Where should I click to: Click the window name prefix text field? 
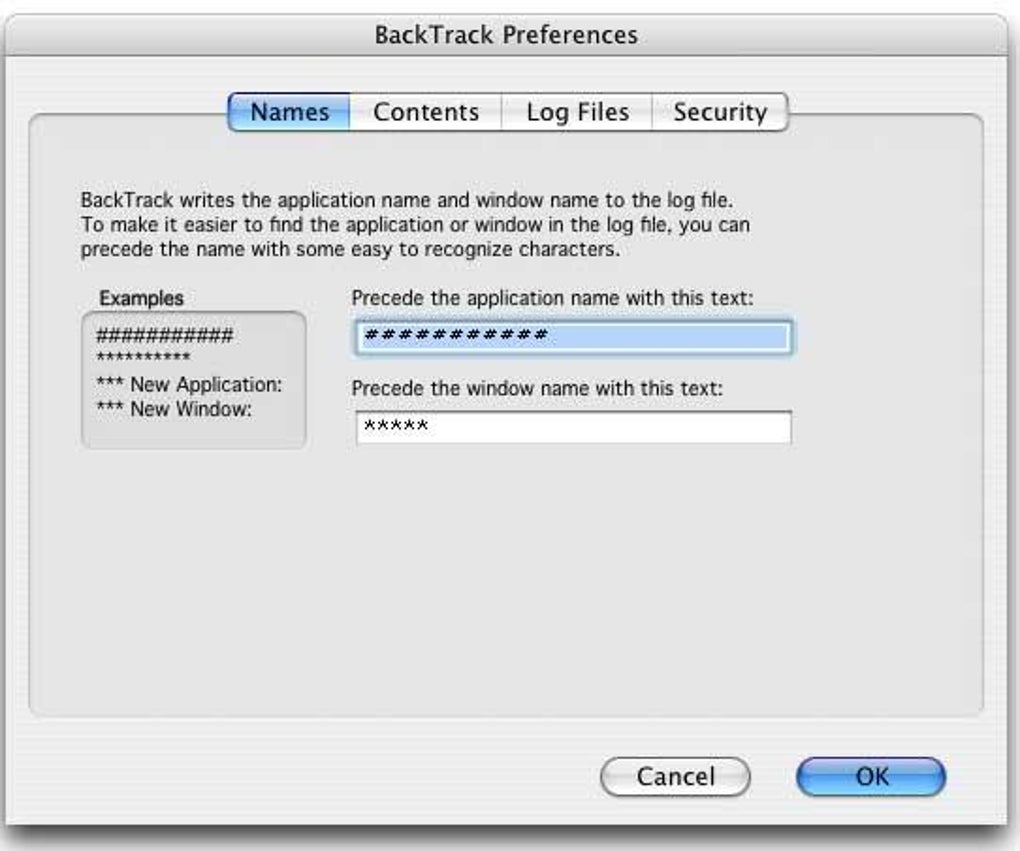(573, 427)
